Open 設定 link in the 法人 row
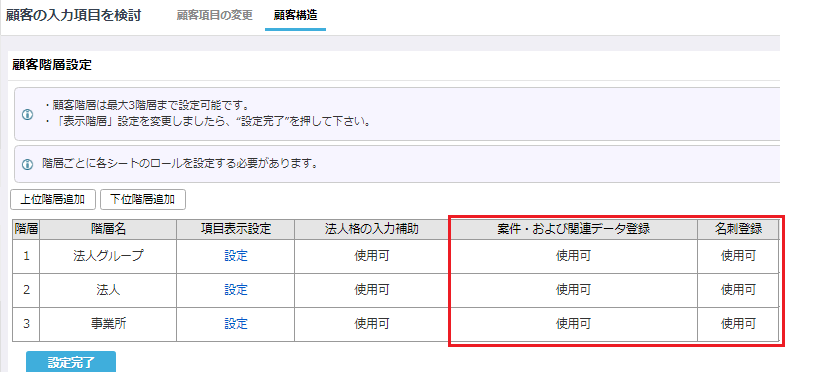820x372 pixels. click(x=236, y=289)
